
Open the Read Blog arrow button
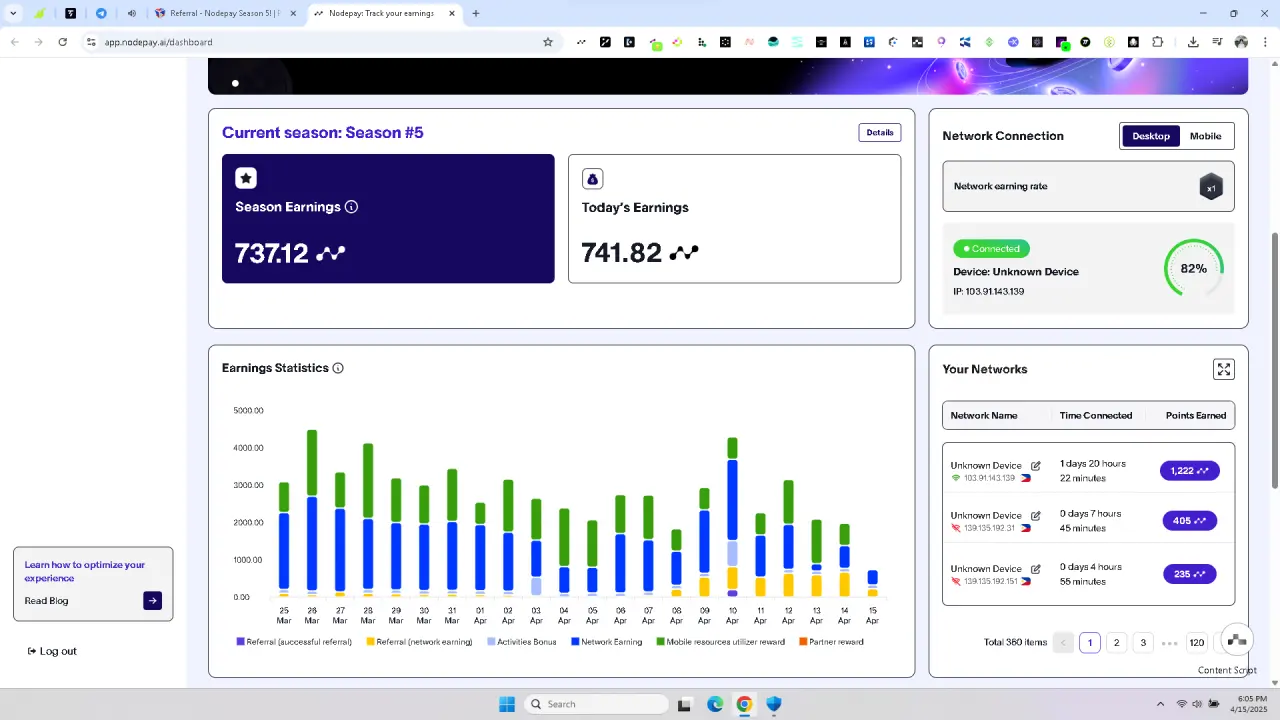[x=152, y=601]
